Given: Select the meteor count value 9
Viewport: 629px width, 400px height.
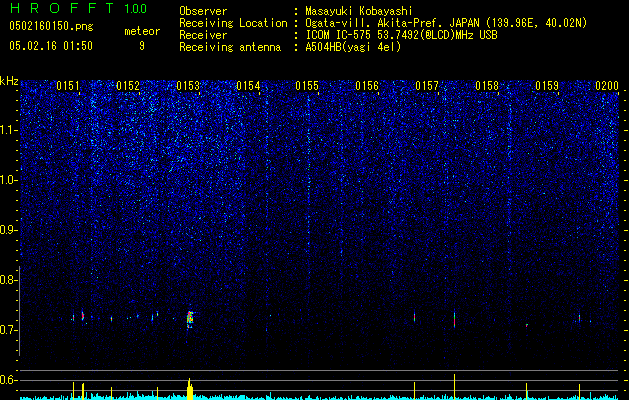Looking at the screenshot, I should [142, 46].
